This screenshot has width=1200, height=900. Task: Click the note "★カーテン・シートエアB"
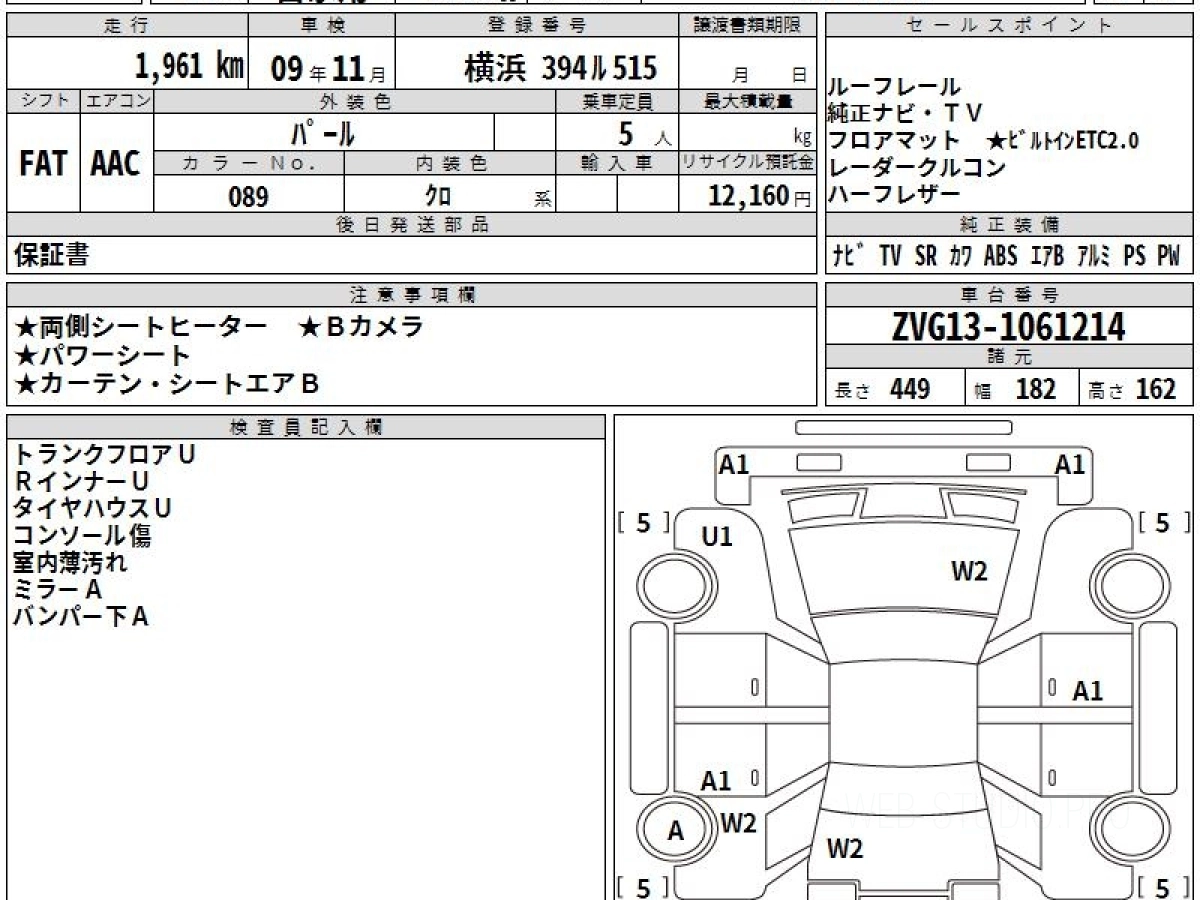click(166, 383)
